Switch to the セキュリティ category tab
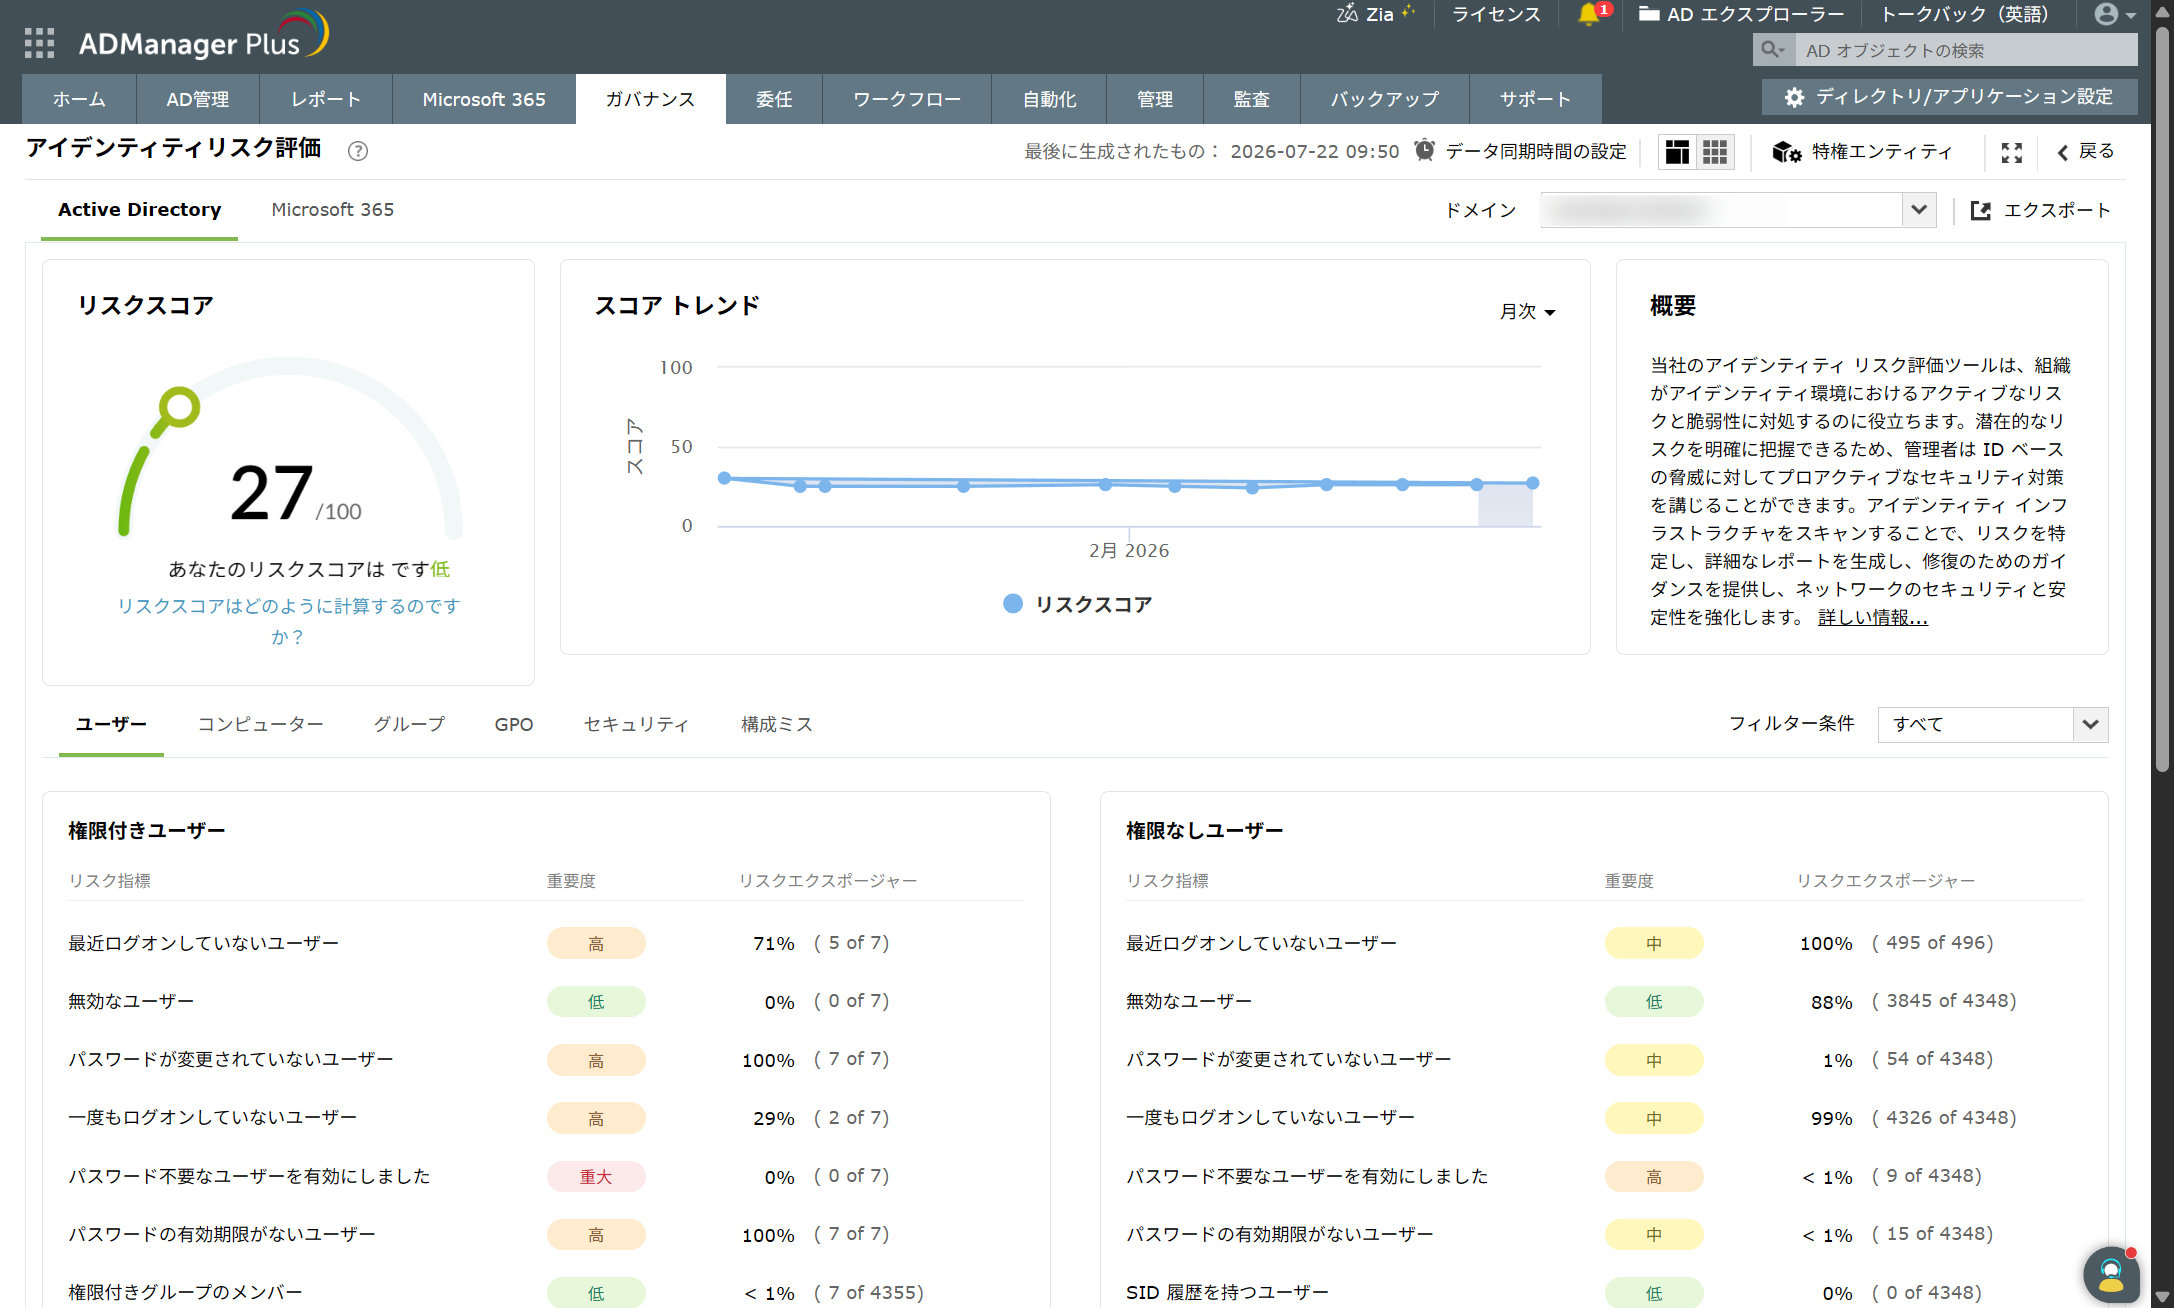The width and height of the screenshot is (2174, 1308). pyautogui.click(x=637, y=724)
